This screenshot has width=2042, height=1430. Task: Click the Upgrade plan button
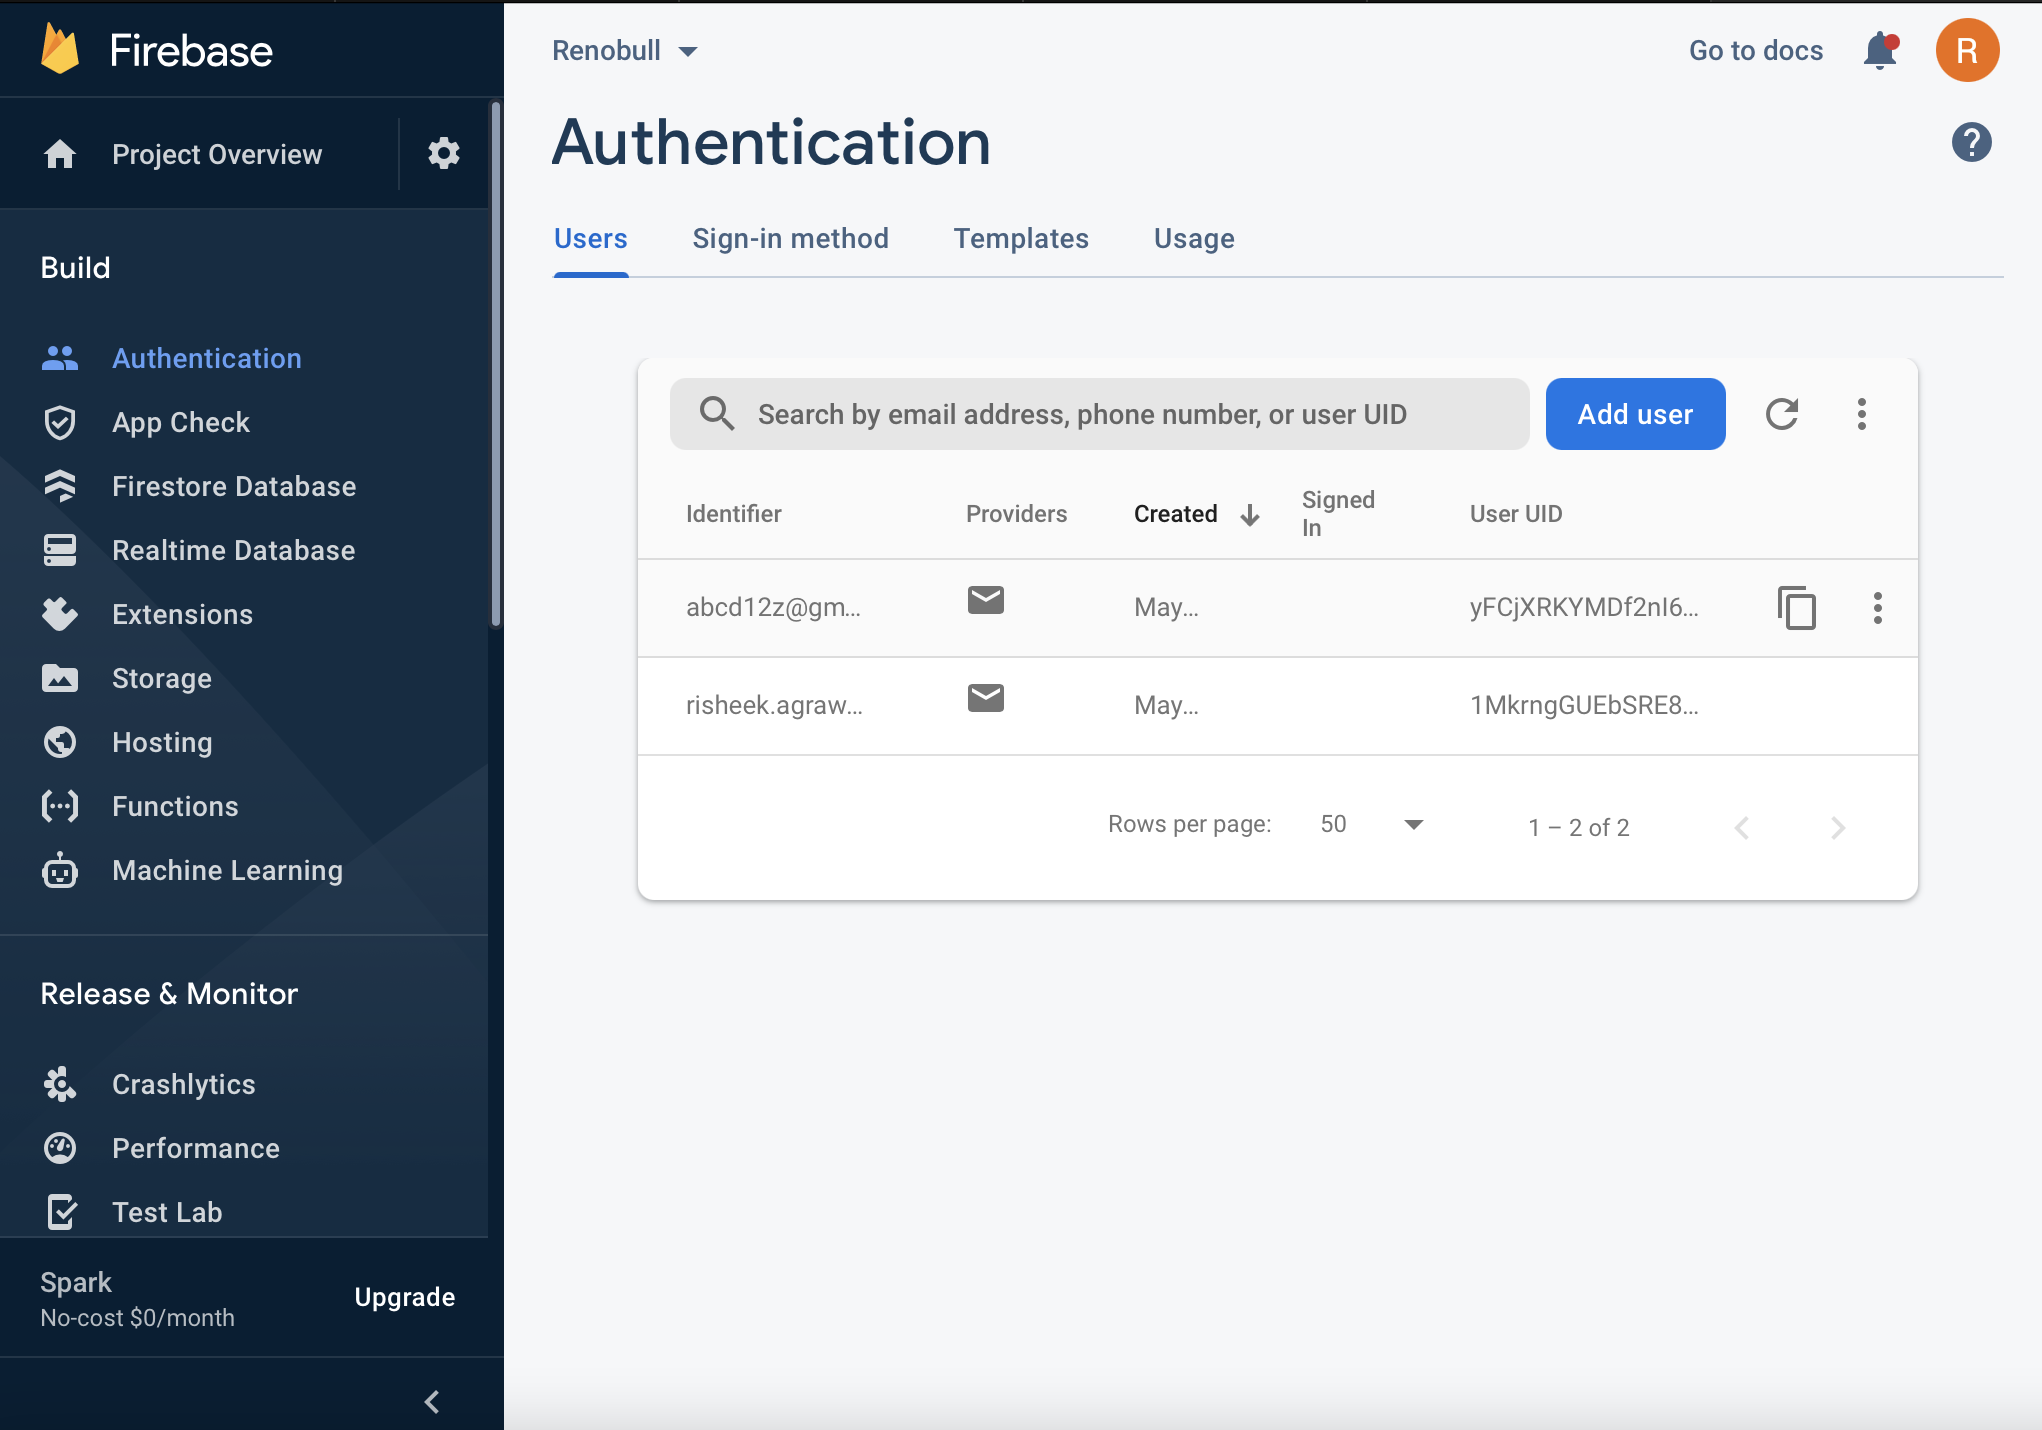(x=404, y=1297)
